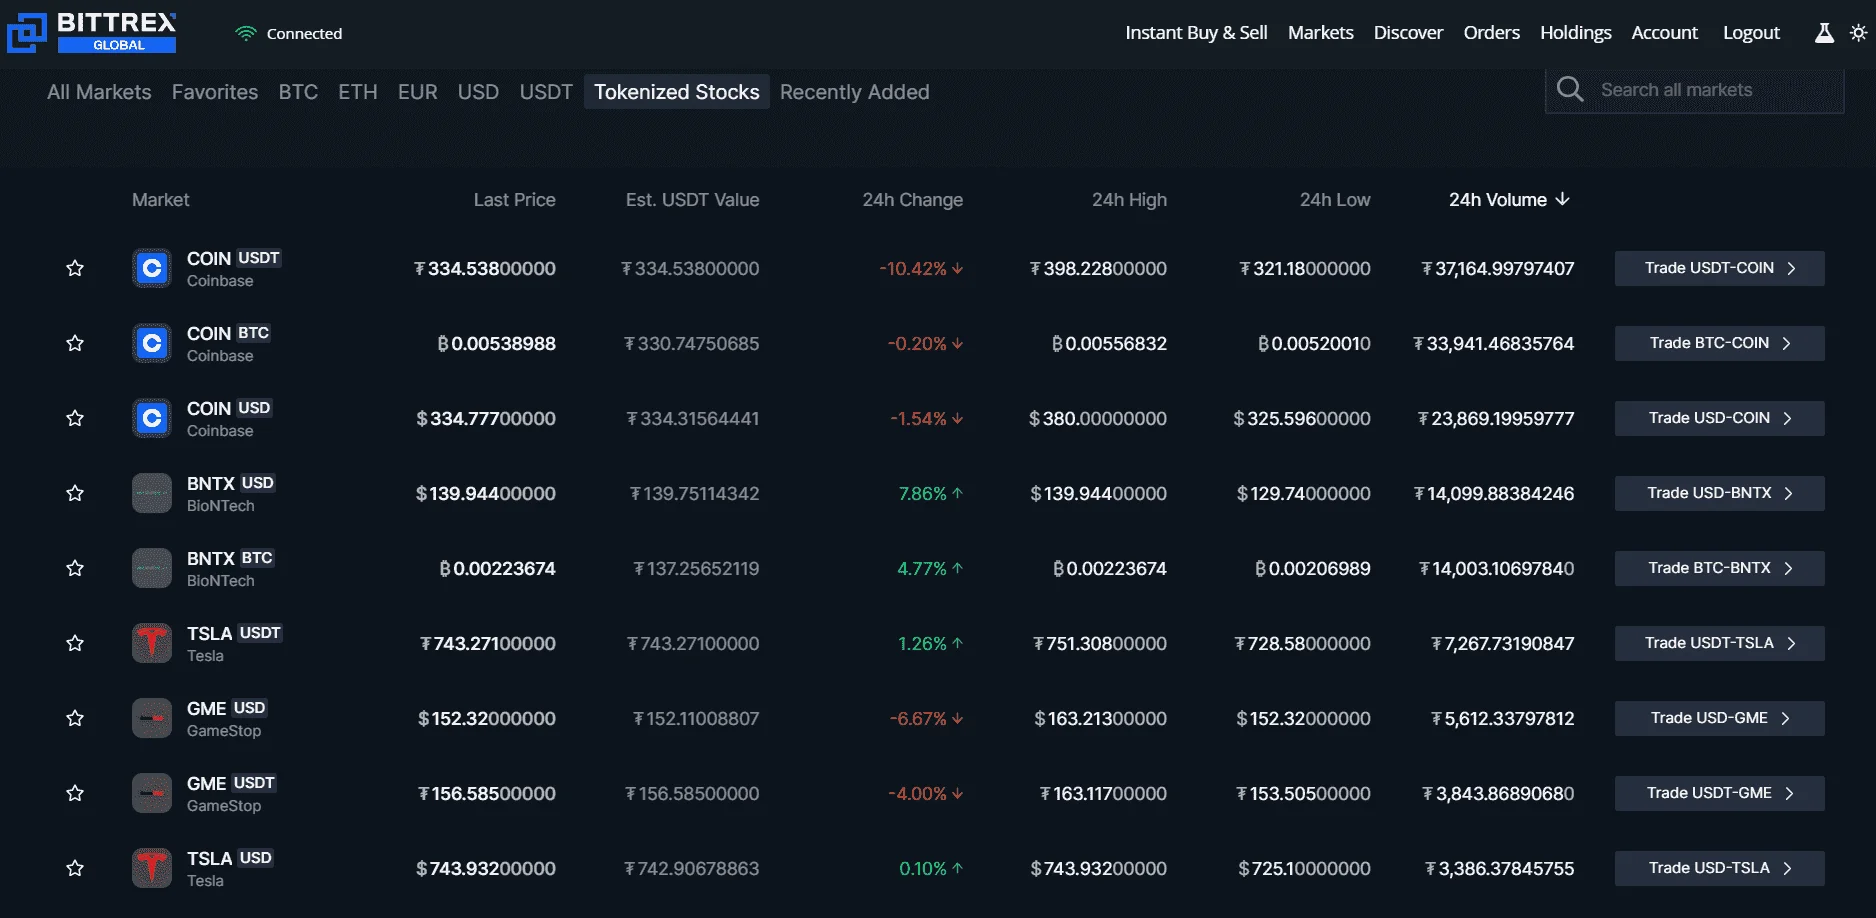Open Instant Buy & Sell

1196,33
